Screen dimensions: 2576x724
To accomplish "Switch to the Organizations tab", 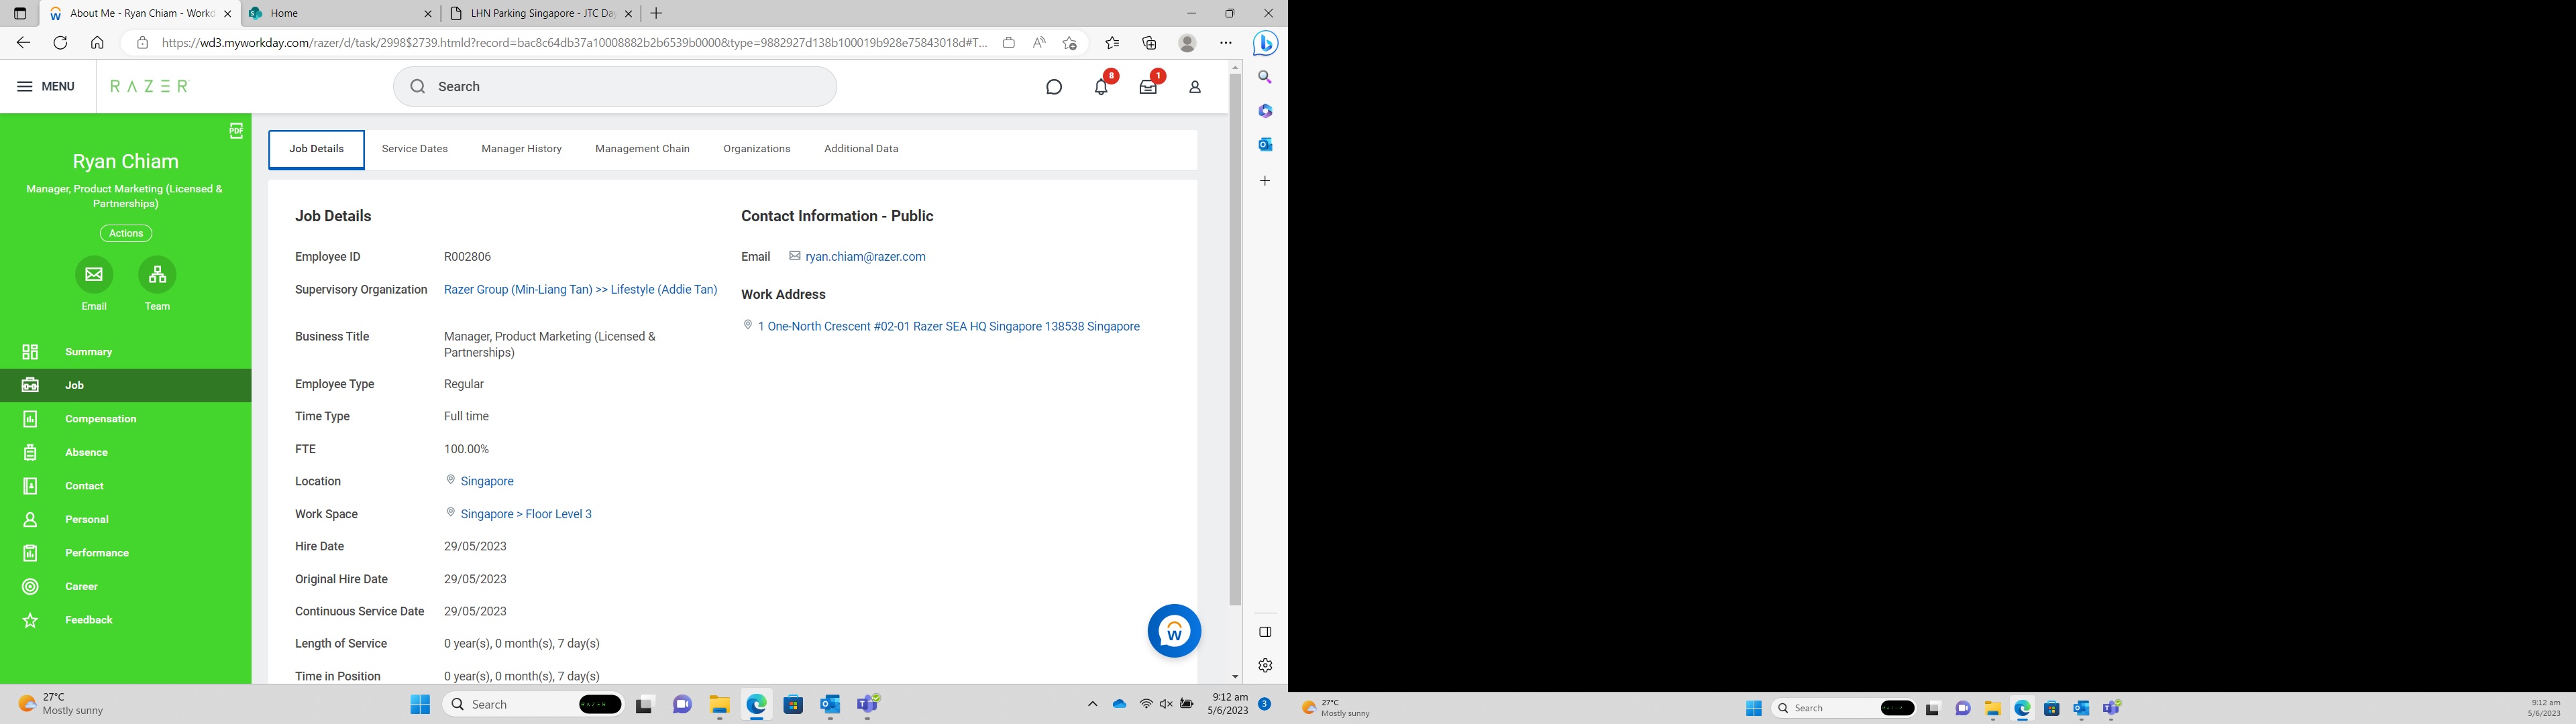I will [757, 149].
